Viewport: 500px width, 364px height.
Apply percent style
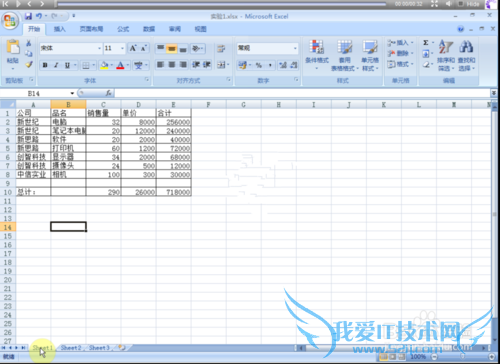259,65
